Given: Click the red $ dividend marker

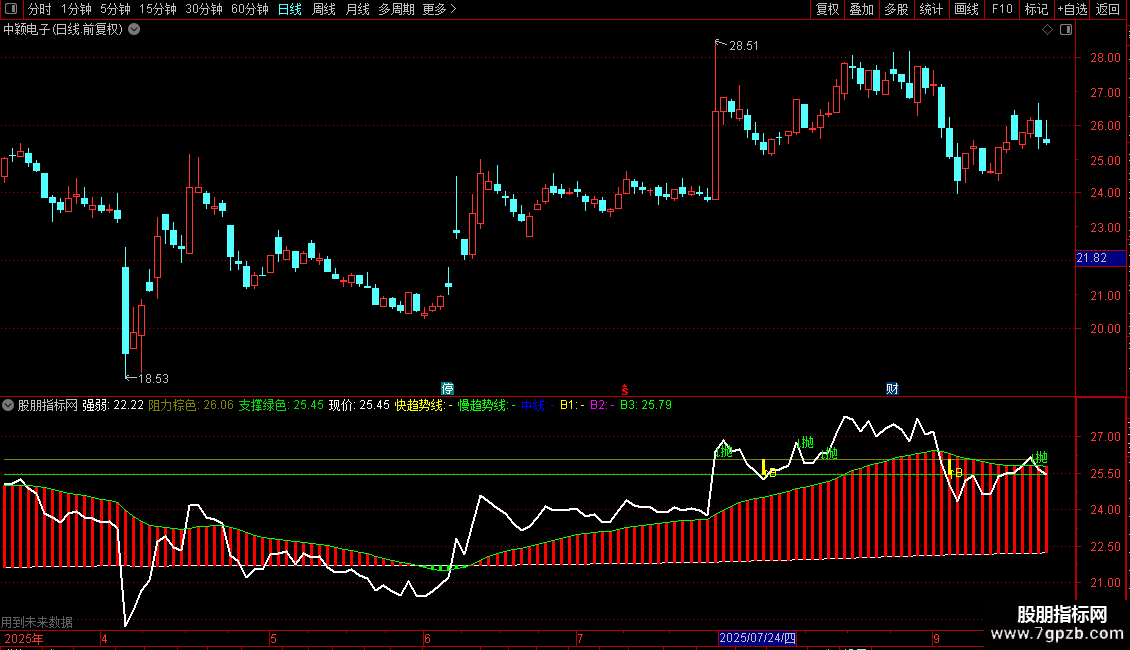Looking at the screenshot, I should (624, 389).
